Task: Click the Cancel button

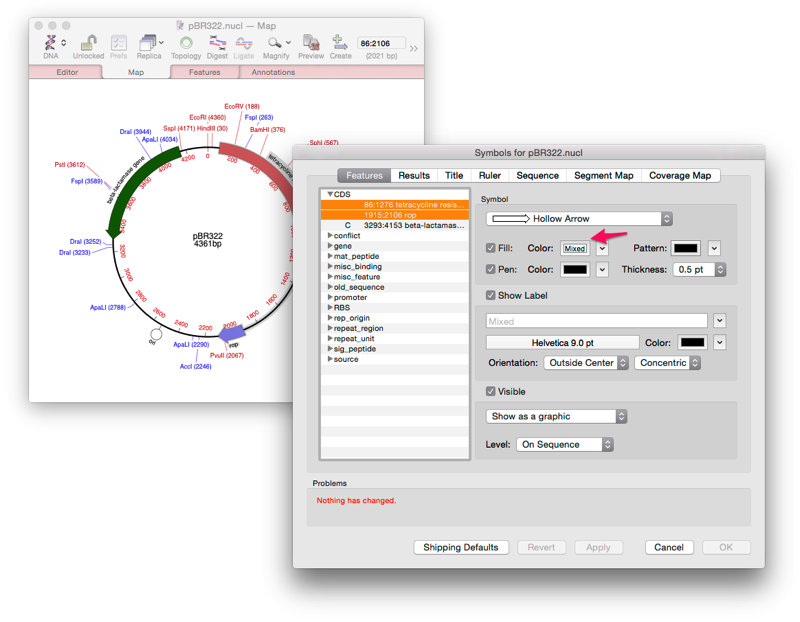Action: (669, 548)
